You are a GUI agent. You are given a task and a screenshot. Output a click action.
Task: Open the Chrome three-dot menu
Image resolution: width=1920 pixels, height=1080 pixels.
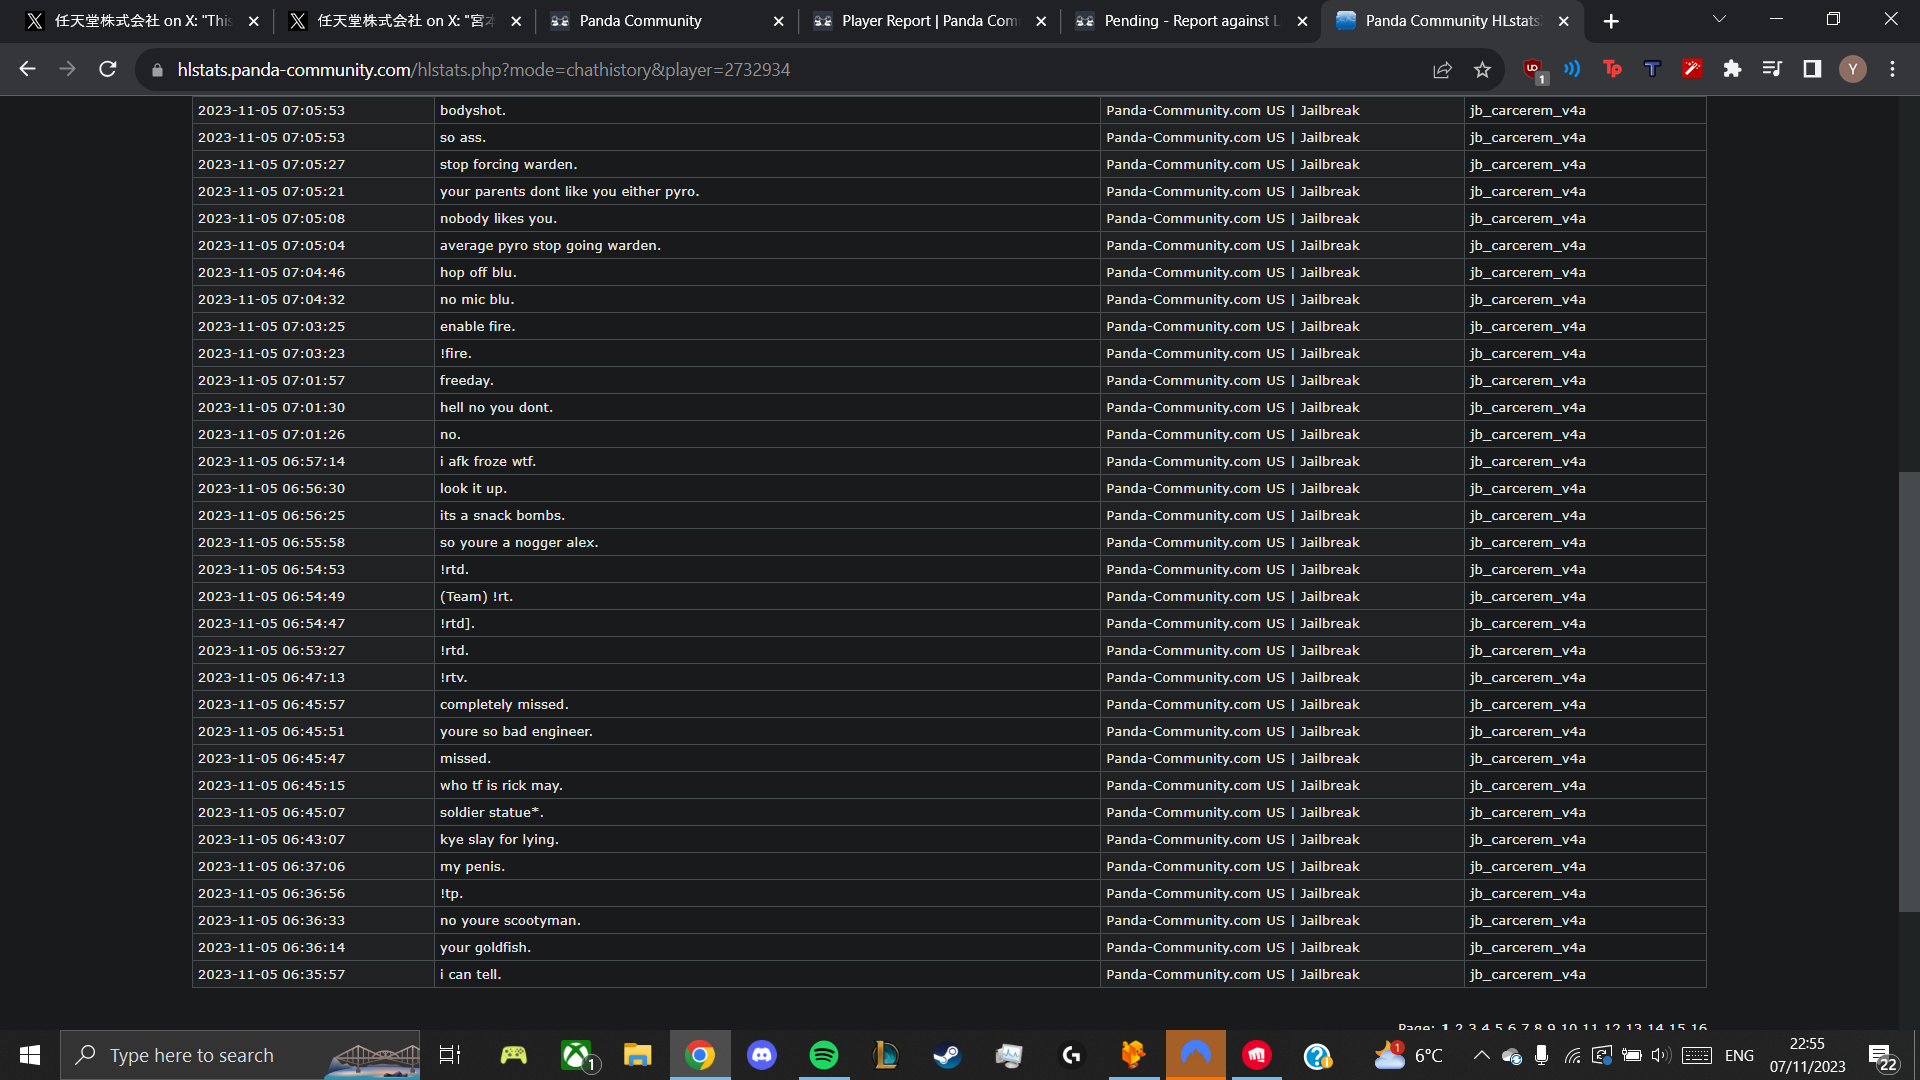(x=1892, y=69)
